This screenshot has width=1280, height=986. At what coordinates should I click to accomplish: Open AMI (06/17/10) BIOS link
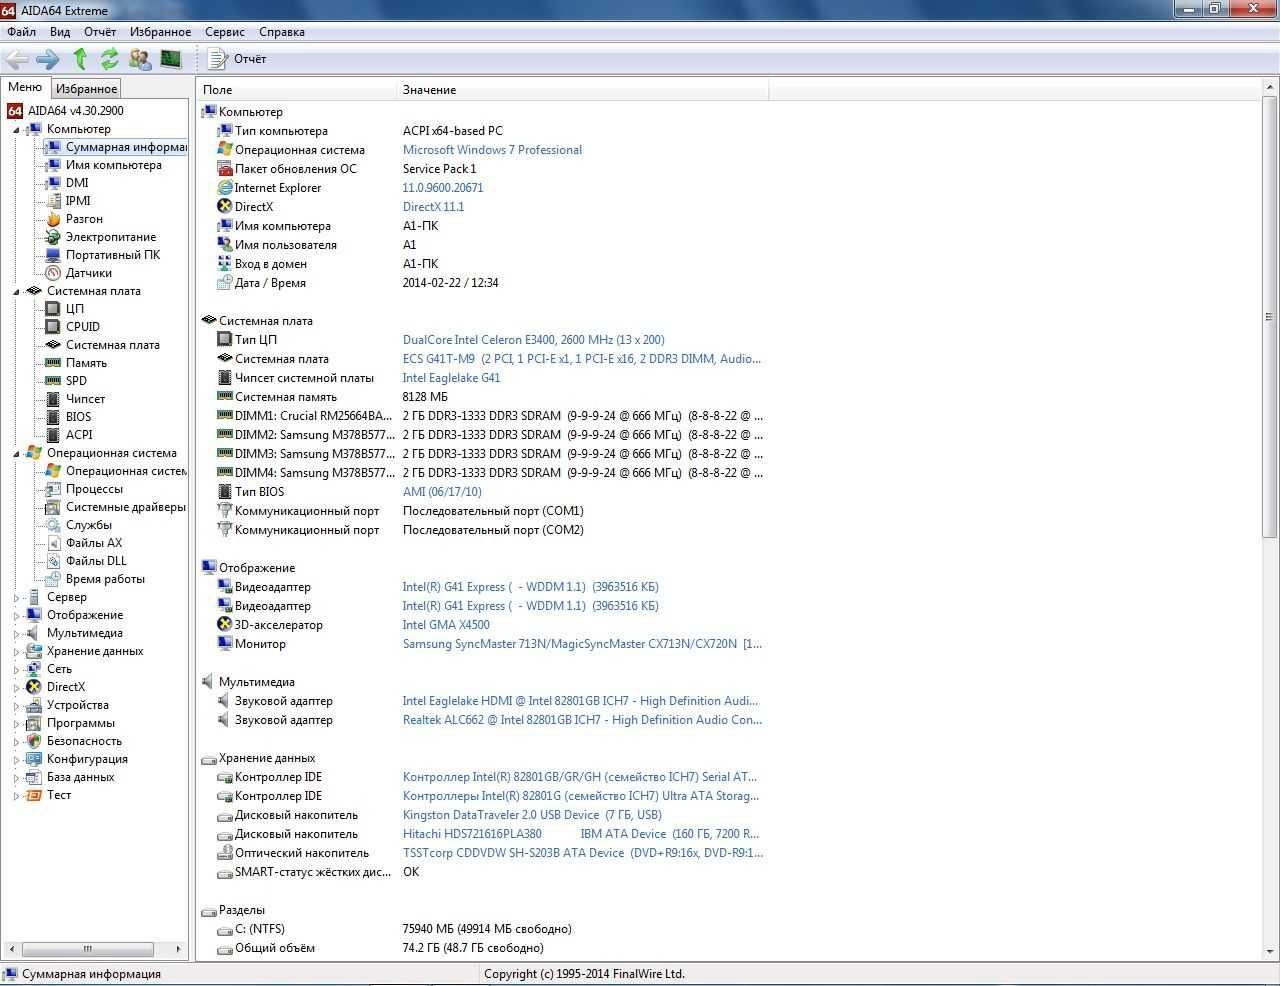coord(442,492)
